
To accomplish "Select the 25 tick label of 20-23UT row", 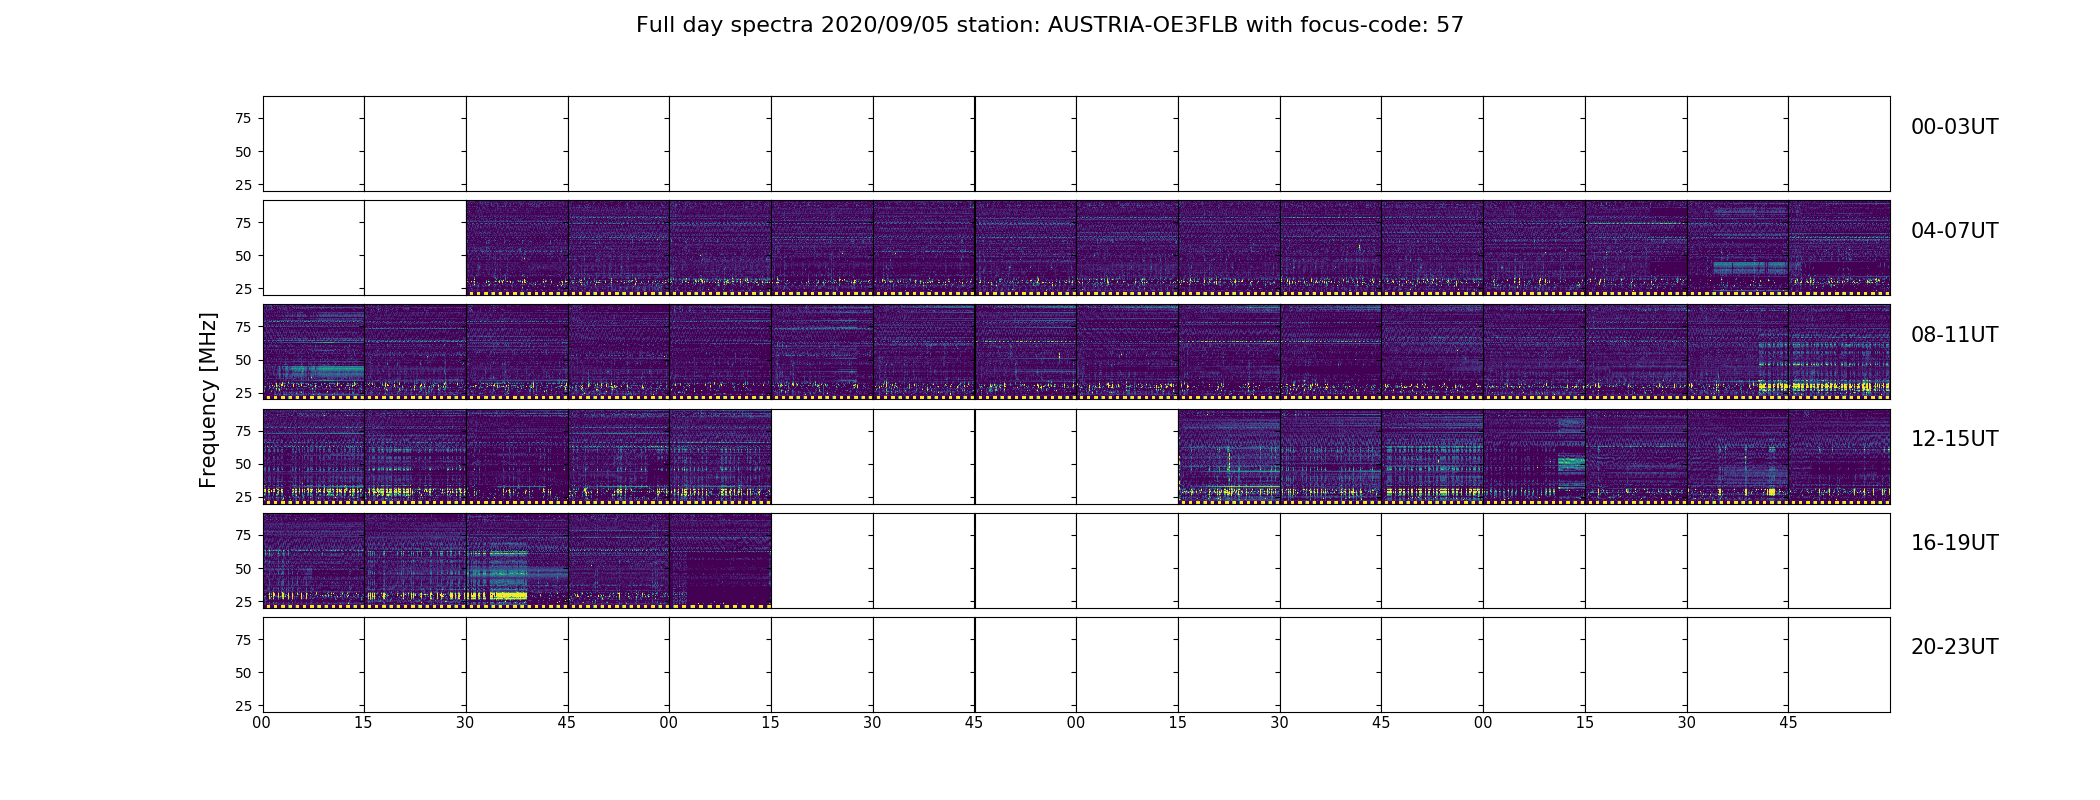I will pos(243,706).
